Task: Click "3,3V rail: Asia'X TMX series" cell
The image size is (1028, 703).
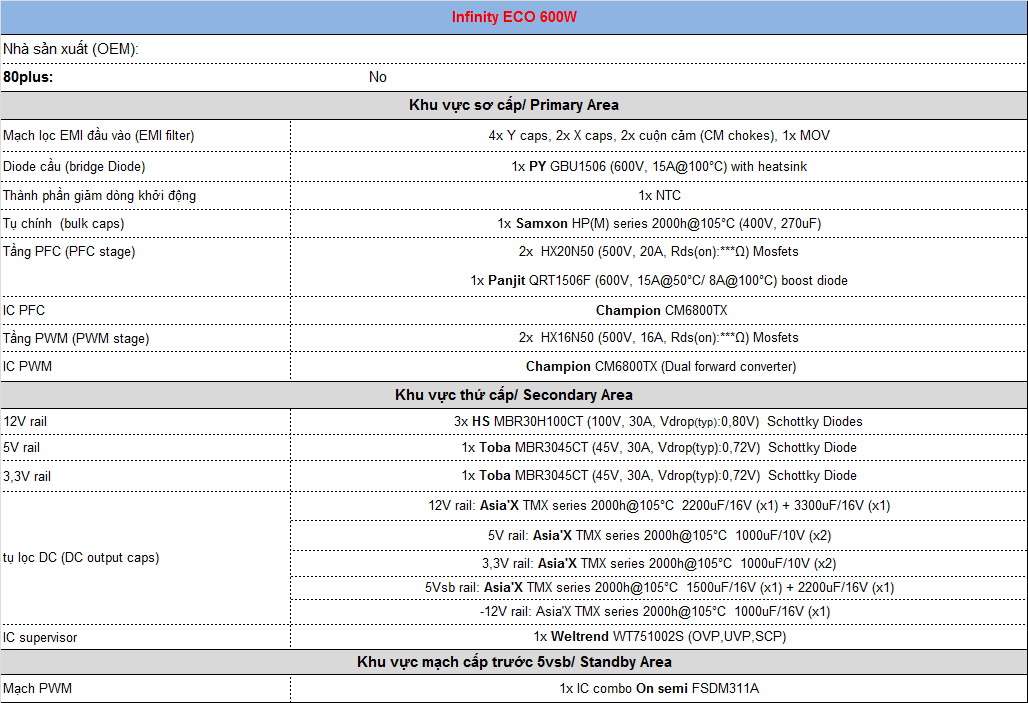Action: pos(659,563)
